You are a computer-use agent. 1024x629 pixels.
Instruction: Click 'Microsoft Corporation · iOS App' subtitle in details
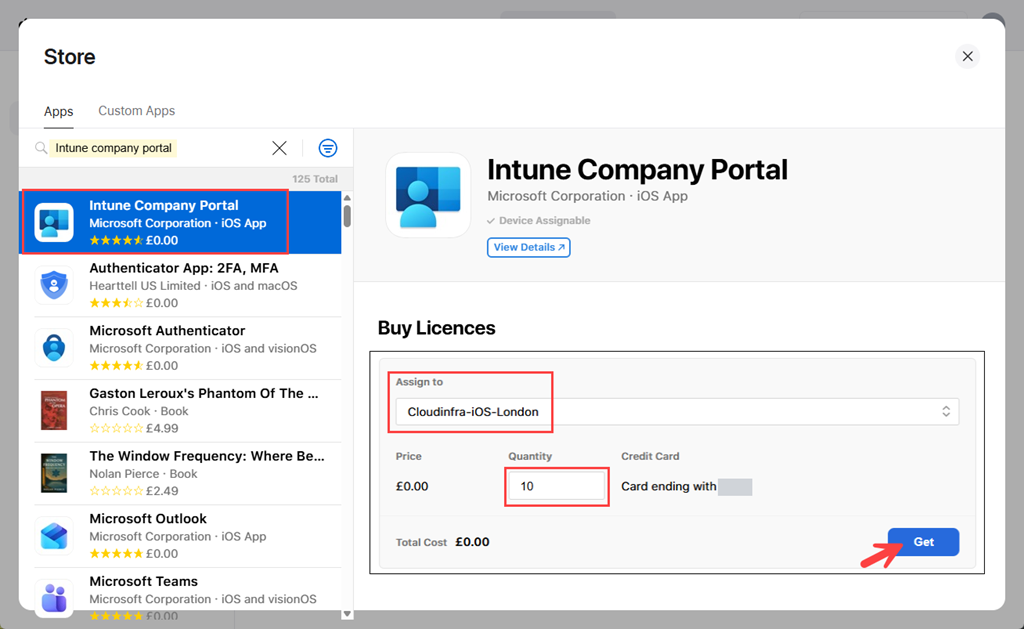click(x=587, y=196)
